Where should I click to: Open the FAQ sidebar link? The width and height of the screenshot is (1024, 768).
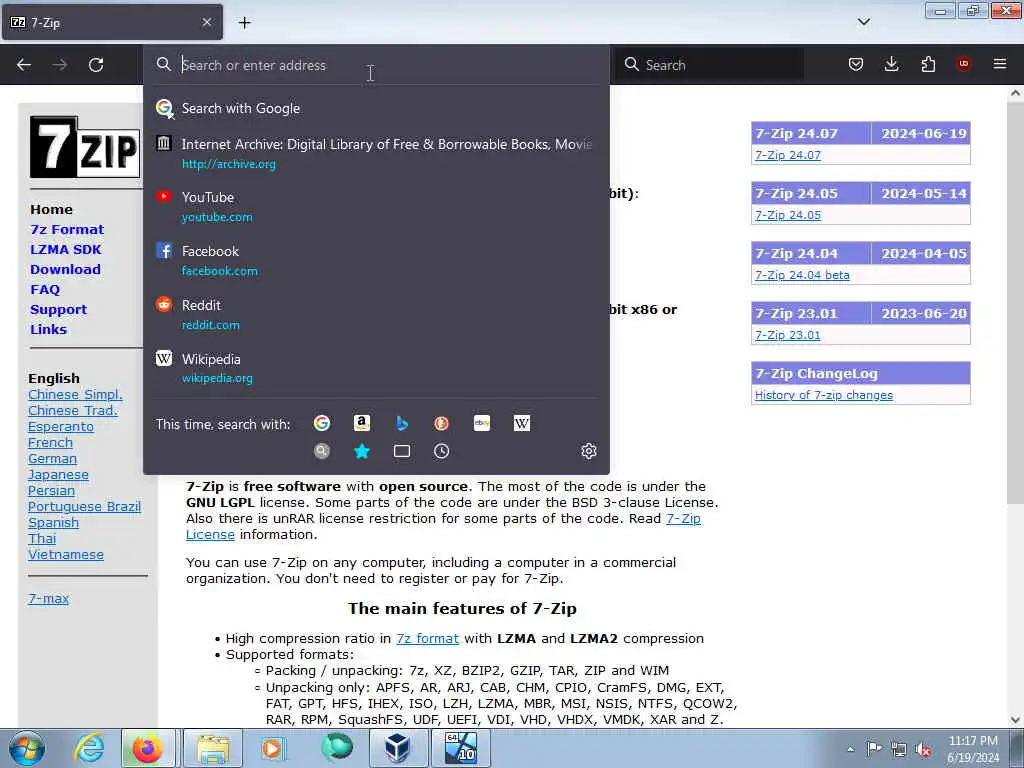pos(44,289)
